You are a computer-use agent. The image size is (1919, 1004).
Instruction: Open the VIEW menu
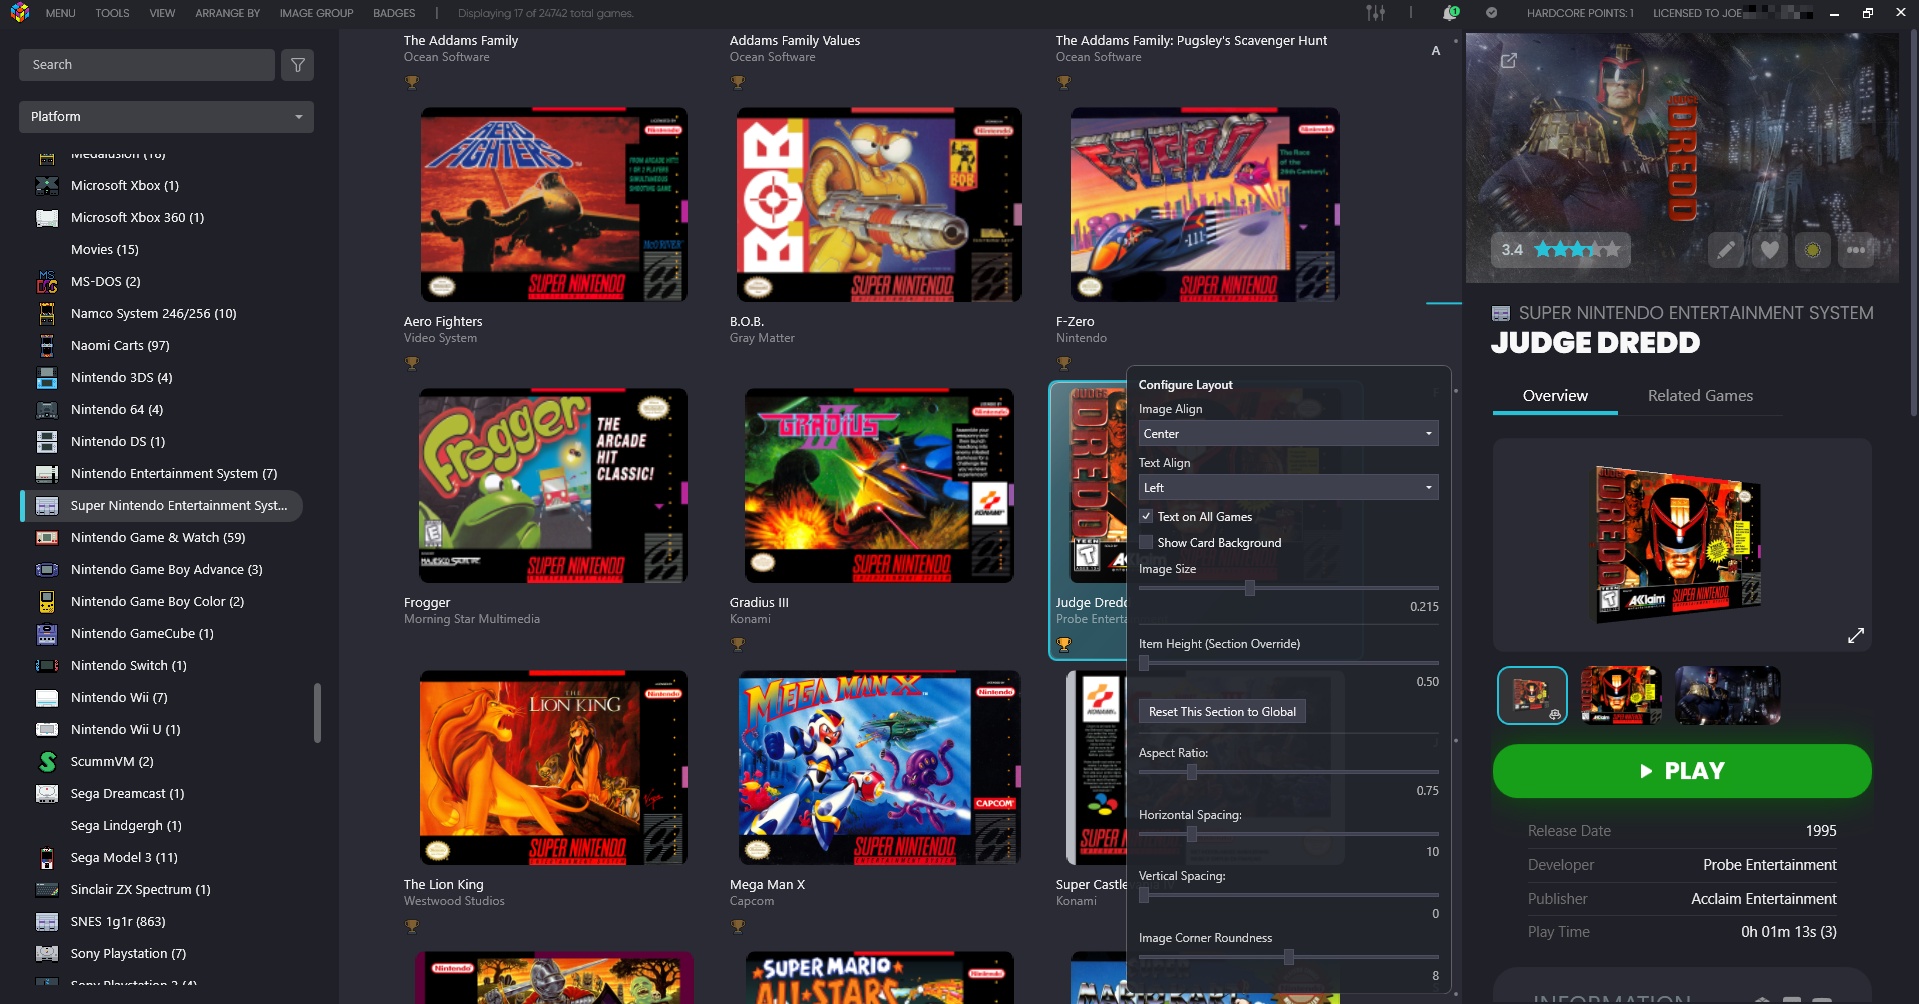[162, 13]
